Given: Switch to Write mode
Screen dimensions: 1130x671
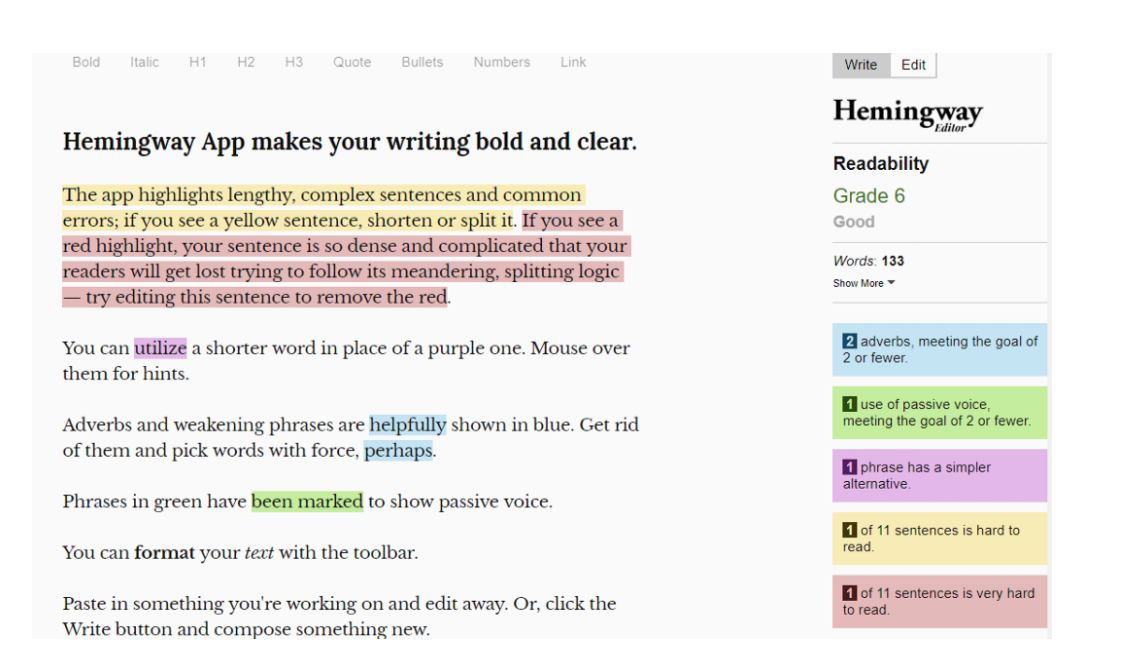Looking at the screenshot, I should click(x=860, y=65).
